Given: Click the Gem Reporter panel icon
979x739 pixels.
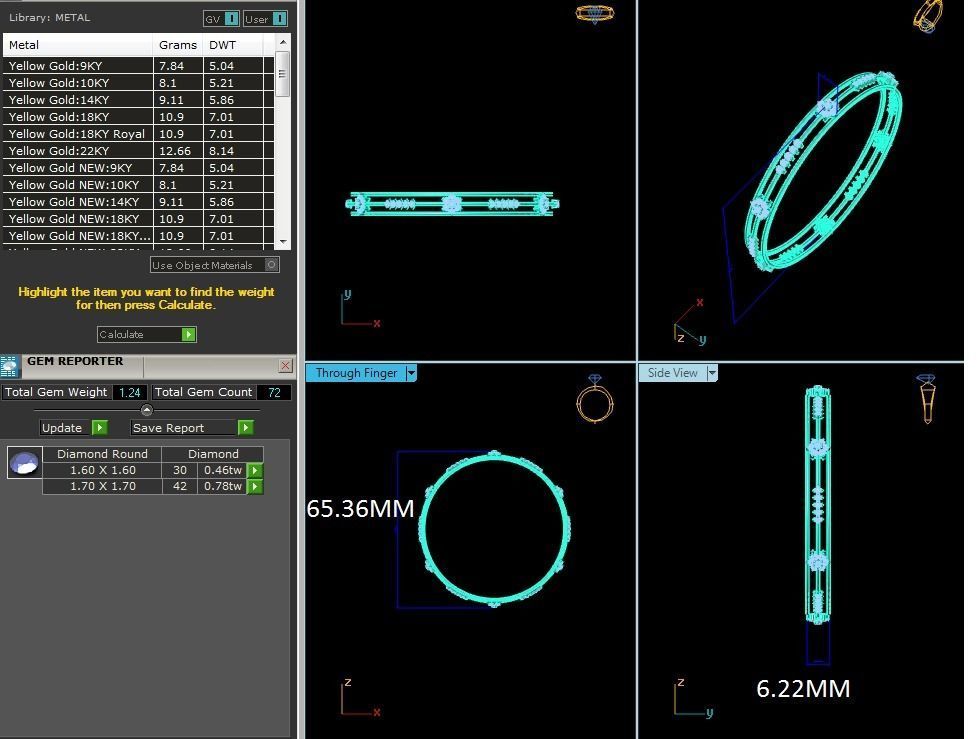Looking at the screenshot, I should pos(9,367).
